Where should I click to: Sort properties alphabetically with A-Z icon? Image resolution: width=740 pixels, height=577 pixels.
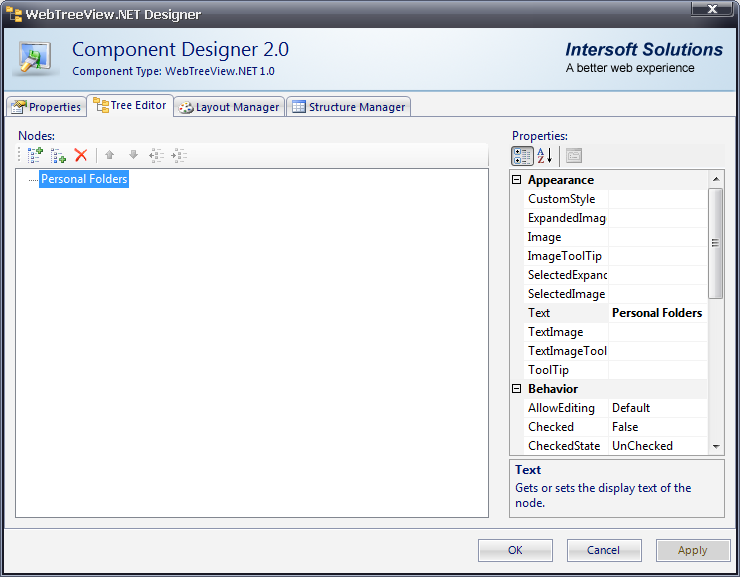(x=545, y=156)
